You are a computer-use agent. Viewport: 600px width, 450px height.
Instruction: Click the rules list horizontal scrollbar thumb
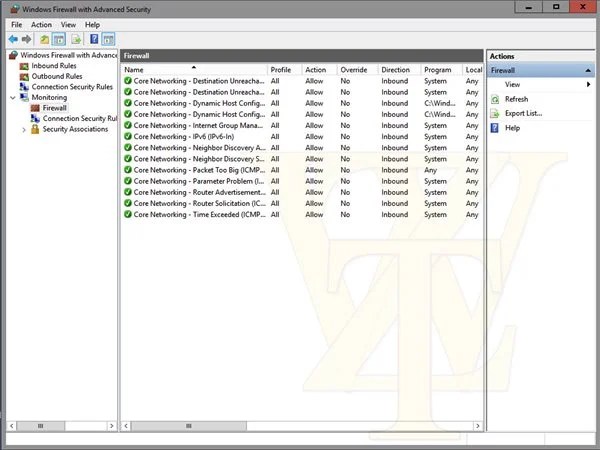tap(189, 426)
